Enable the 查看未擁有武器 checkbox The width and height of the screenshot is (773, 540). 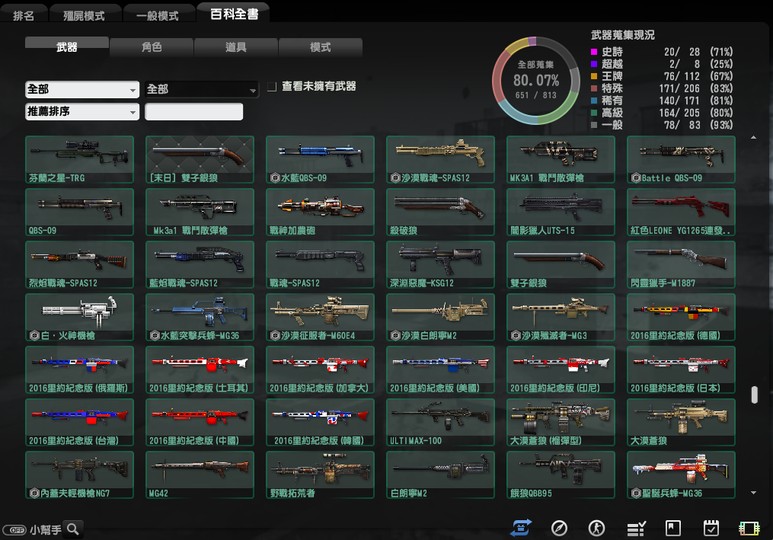[272, 87]
